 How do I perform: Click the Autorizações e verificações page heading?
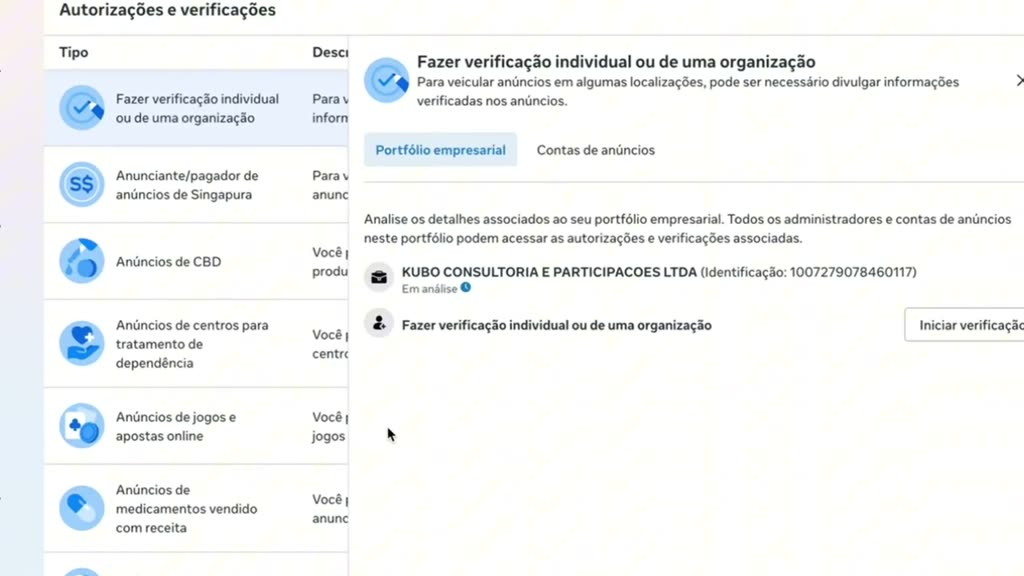[167, 10]
